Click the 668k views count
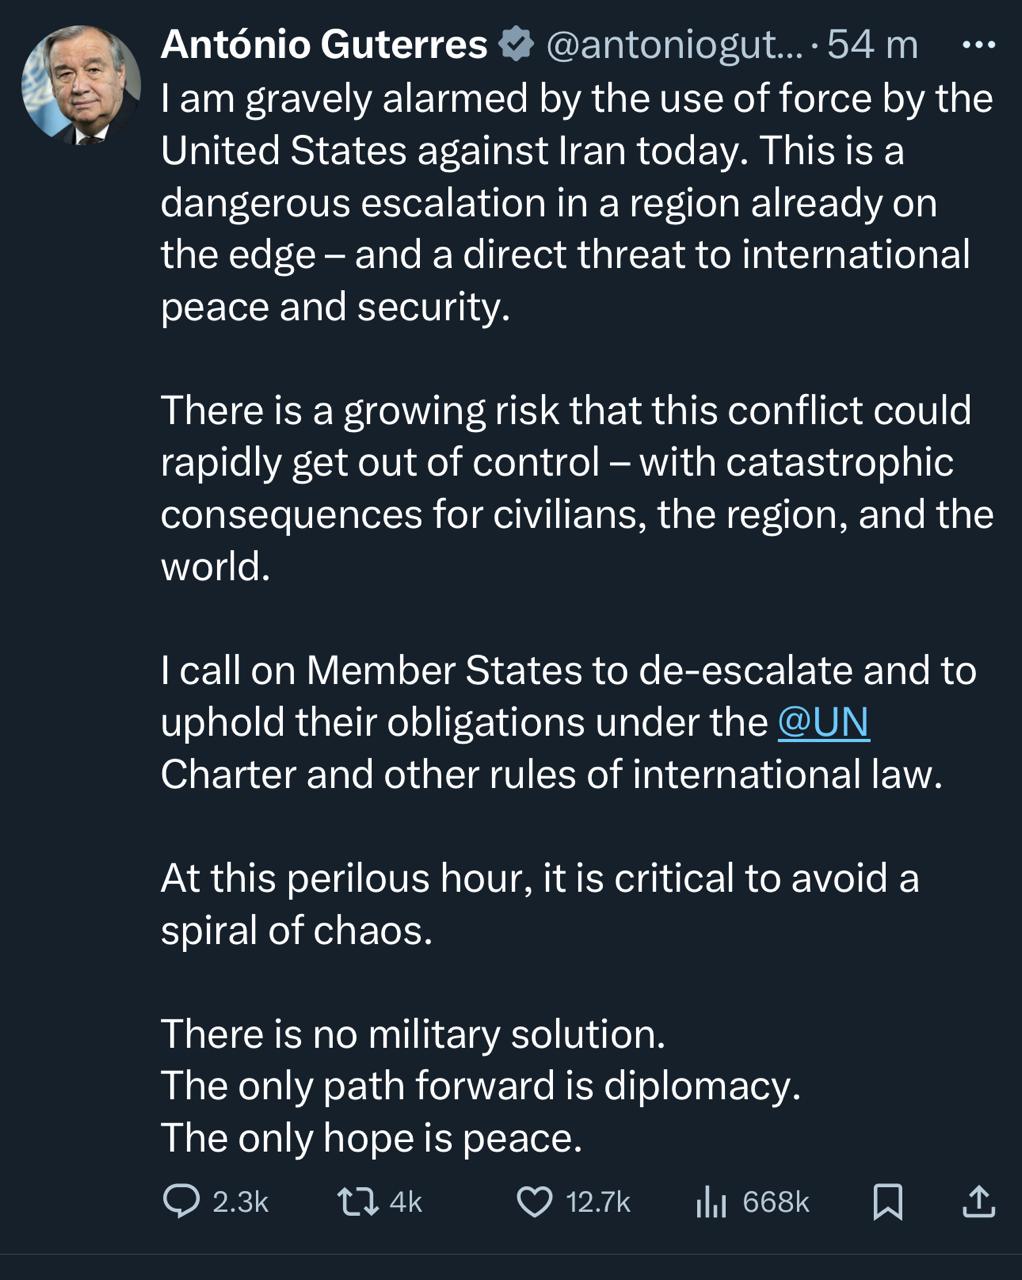 pyautogui.click(x=776, y=1201)
